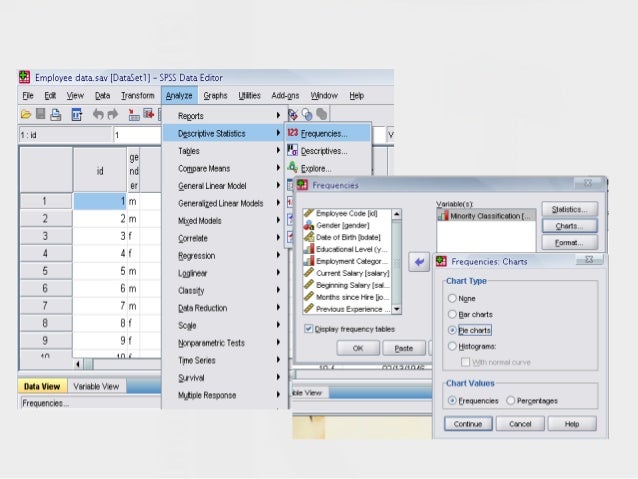Click the Continue button
The height and width of the screenshot is (479, 638).
(x=468, y=424)
